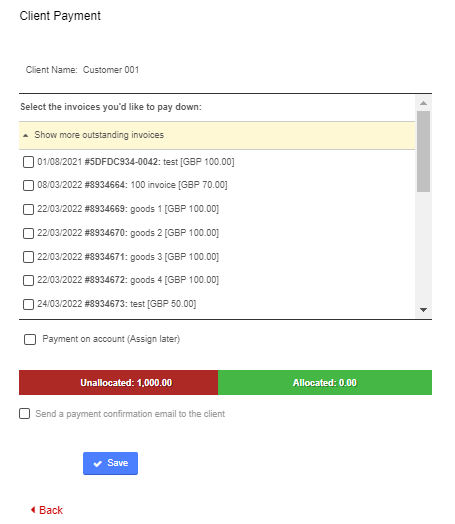
Task: Go Back to previous page
Action: click(x=47, y=510)
